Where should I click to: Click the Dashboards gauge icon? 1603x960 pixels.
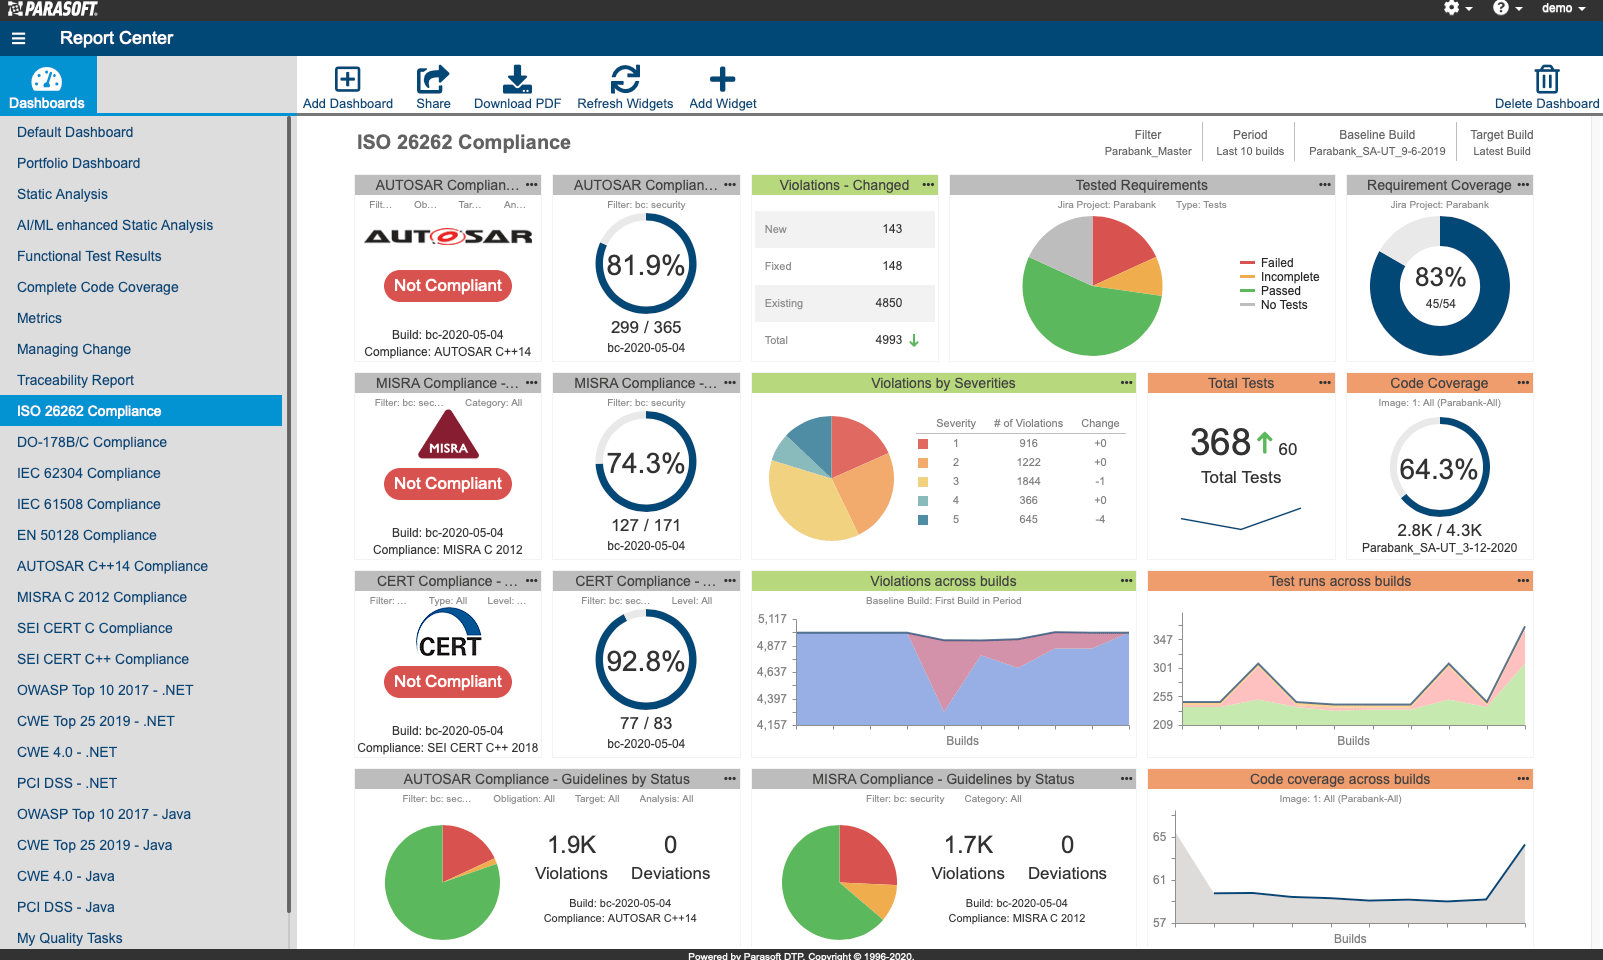(47, 79)
